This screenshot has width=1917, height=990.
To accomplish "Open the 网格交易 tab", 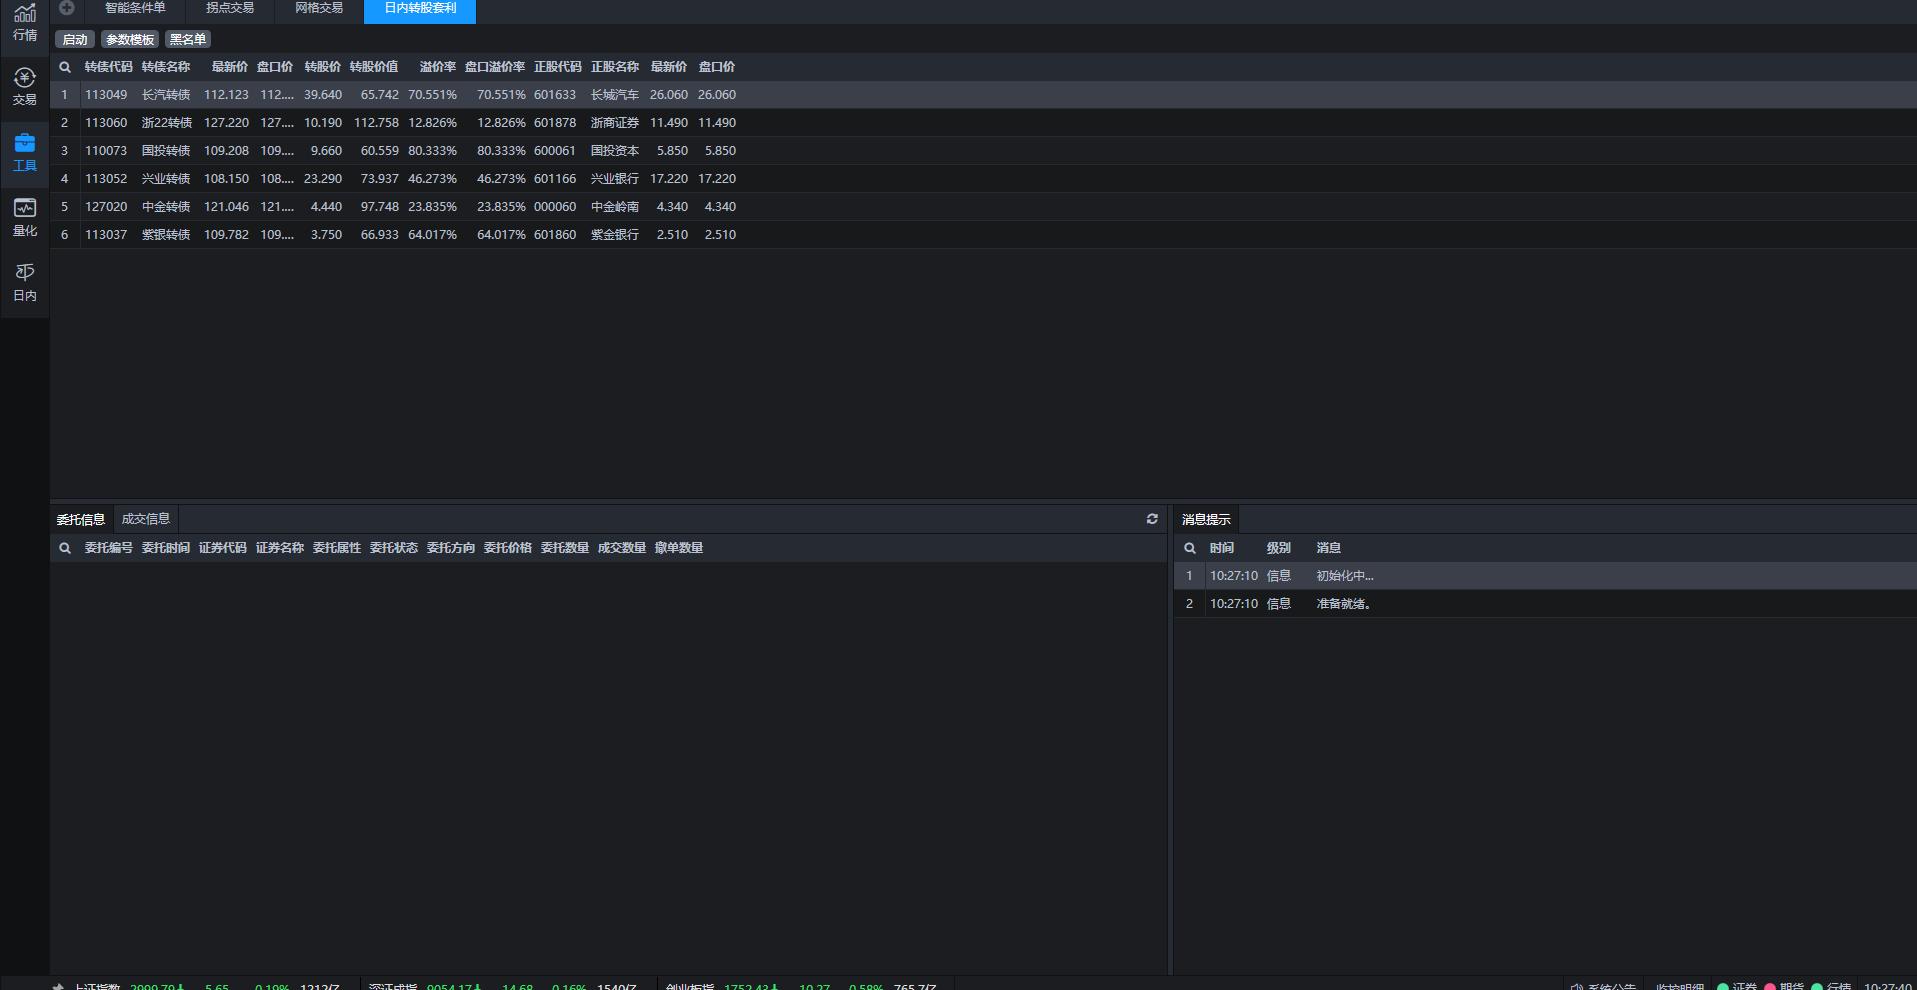I will (x=319, y=8).
